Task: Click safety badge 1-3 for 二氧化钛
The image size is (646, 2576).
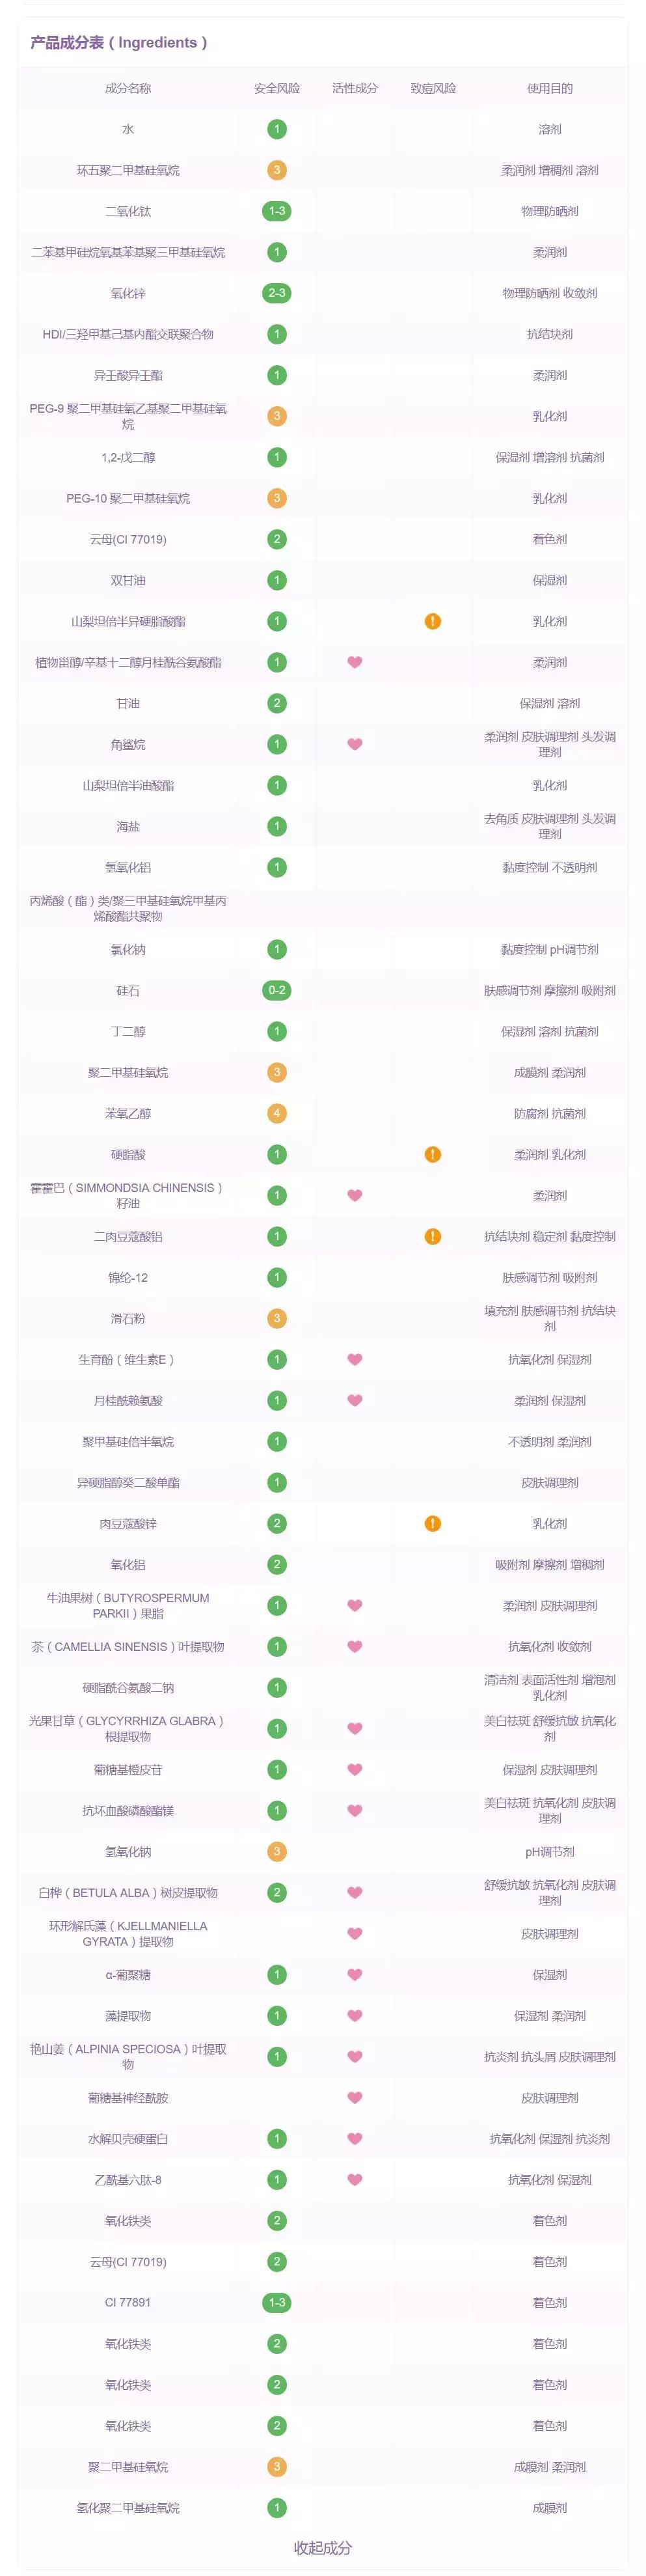Action: [277, 211]
